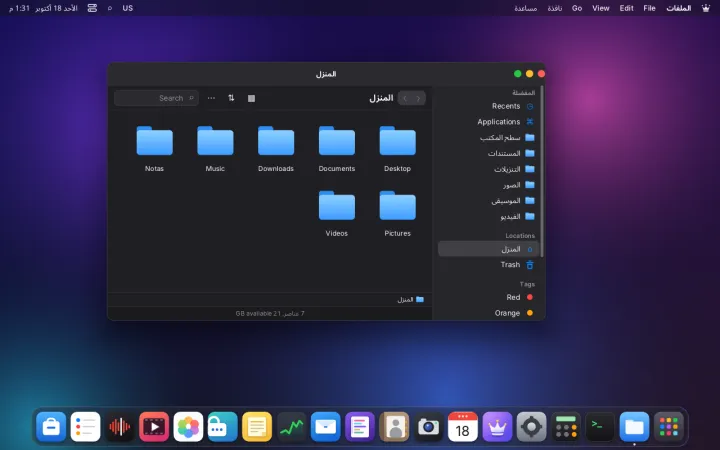Open the File menu
Viewport: 720px width, 450px height.
click(649, 8)
